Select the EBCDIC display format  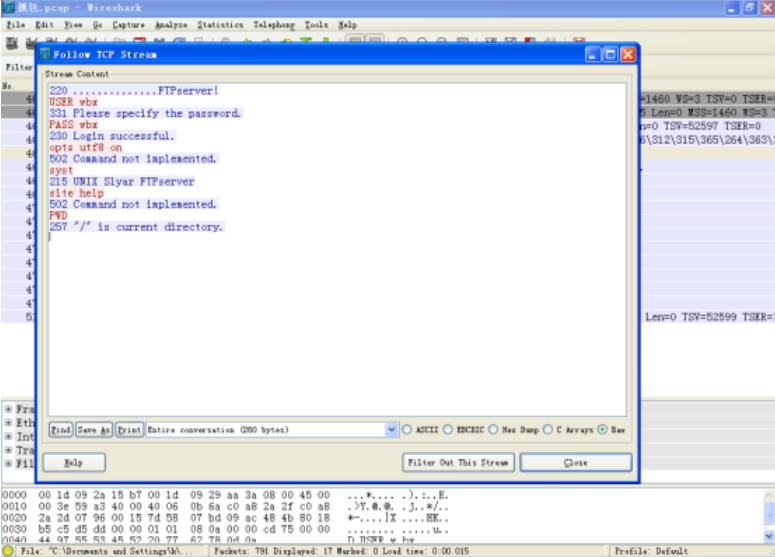(448, 429)
